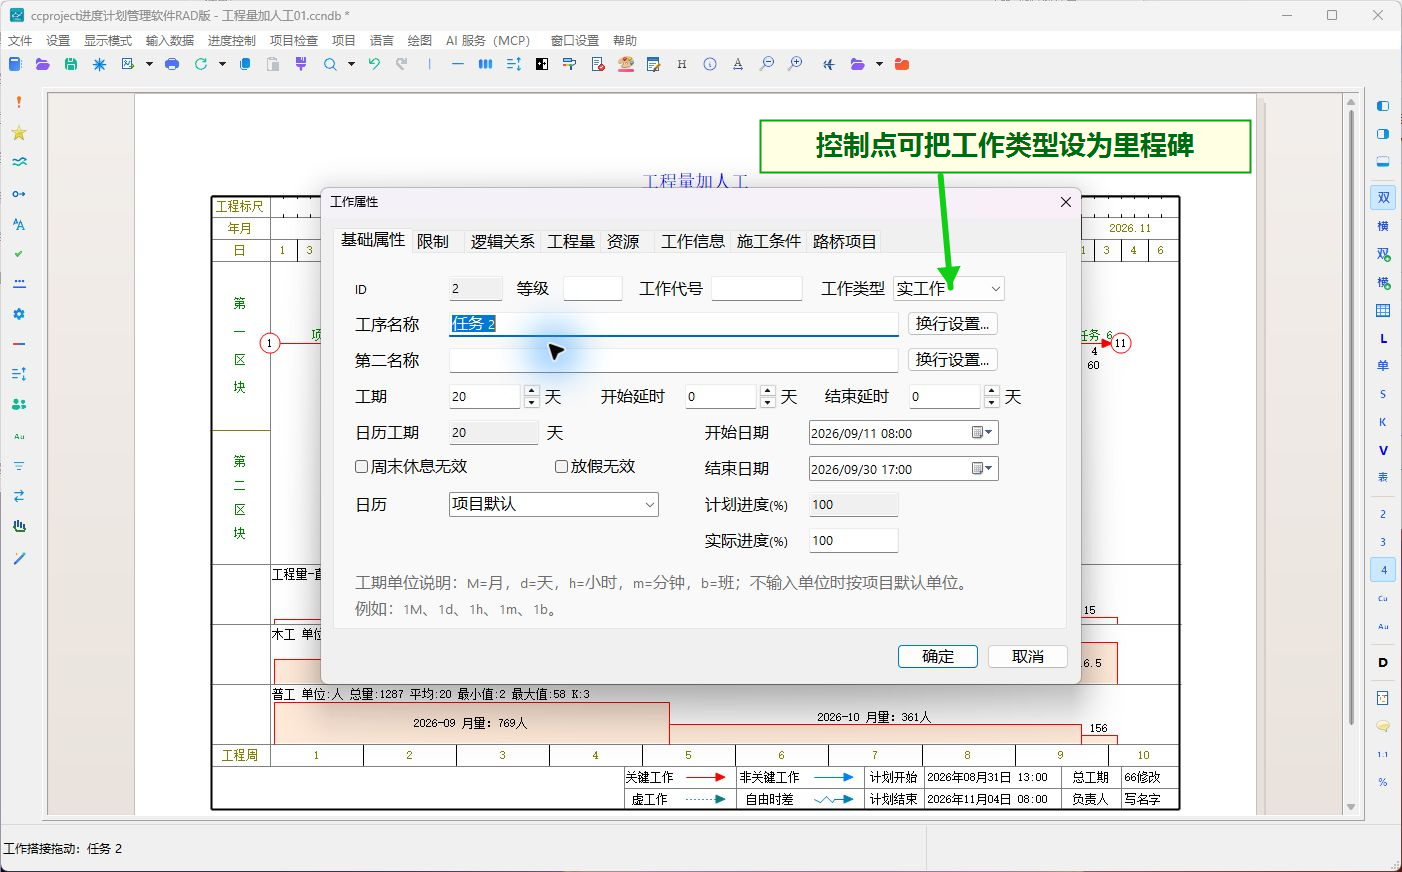Click the green refresh icon
Screen dimensions: 1402x872
click(201, 64)
